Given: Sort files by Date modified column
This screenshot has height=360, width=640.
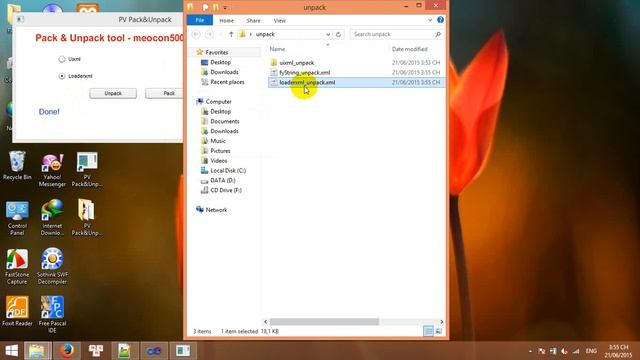Looking at the screenshot, I should point(410,49).
